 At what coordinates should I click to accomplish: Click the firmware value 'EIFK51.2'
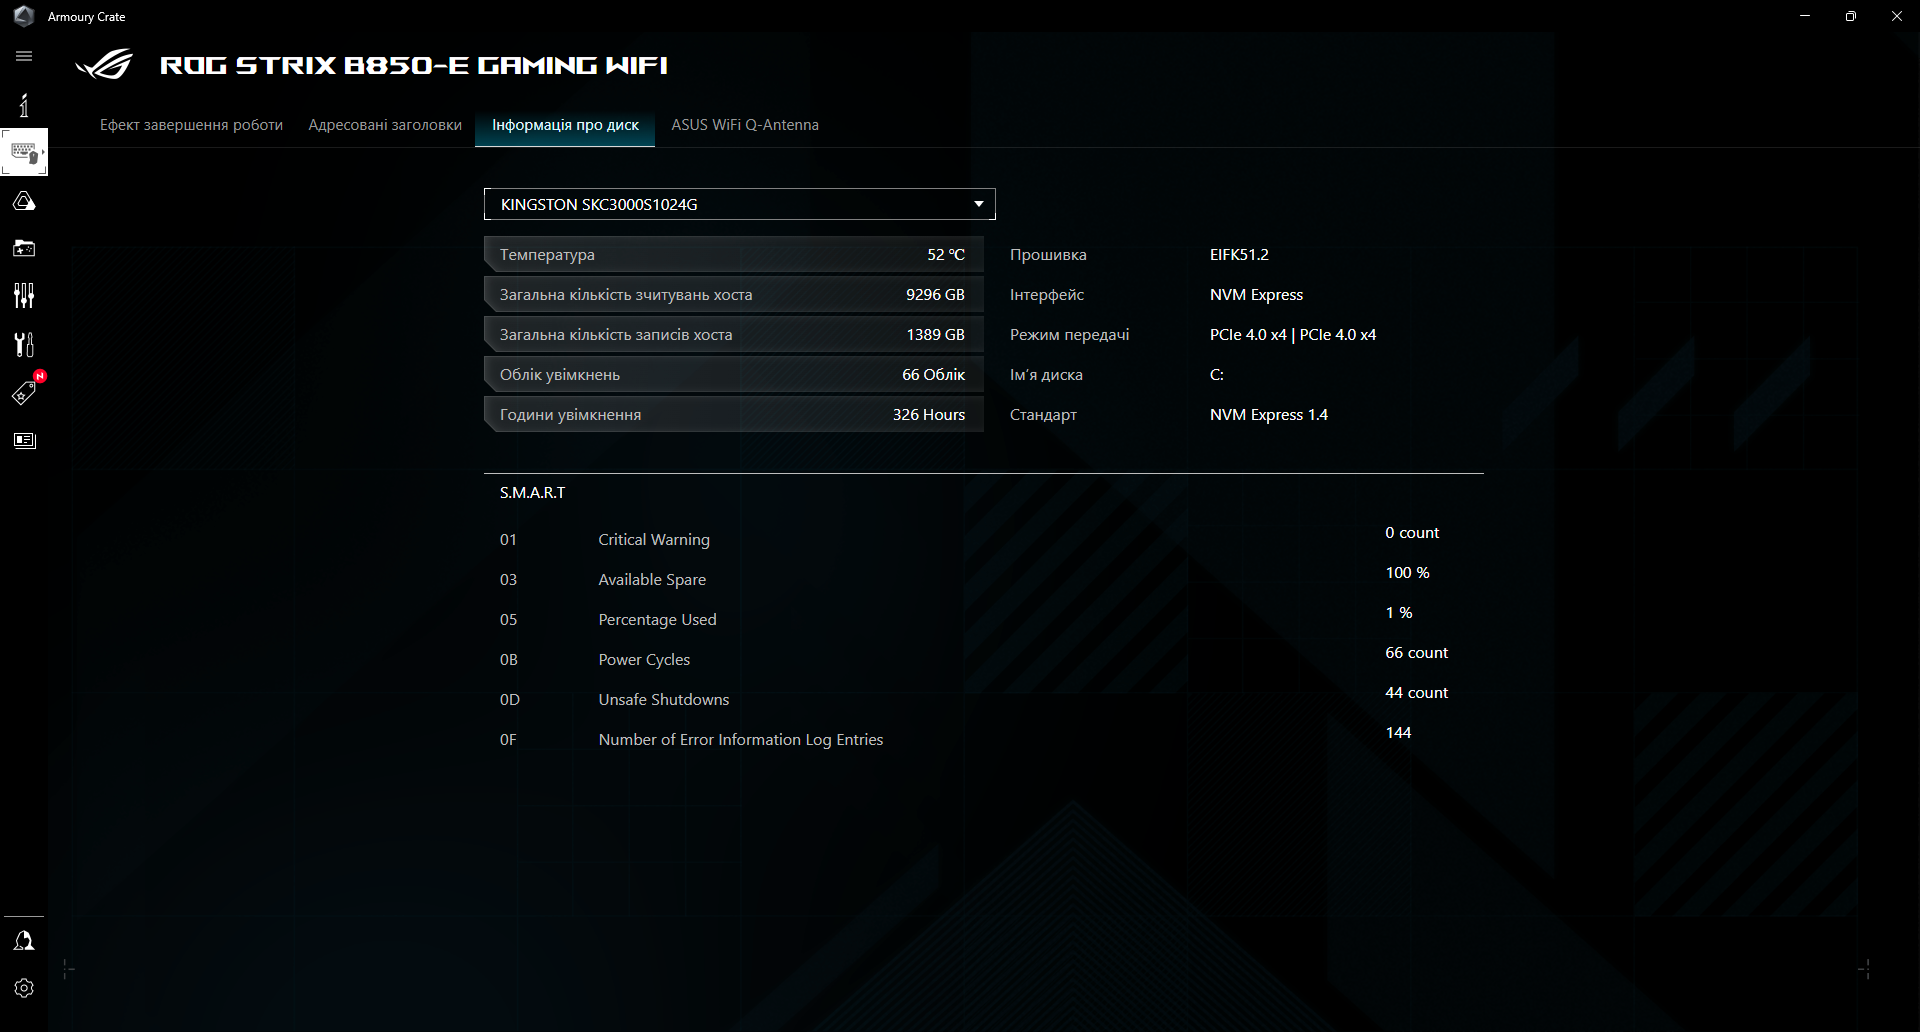click(1239, 255)
